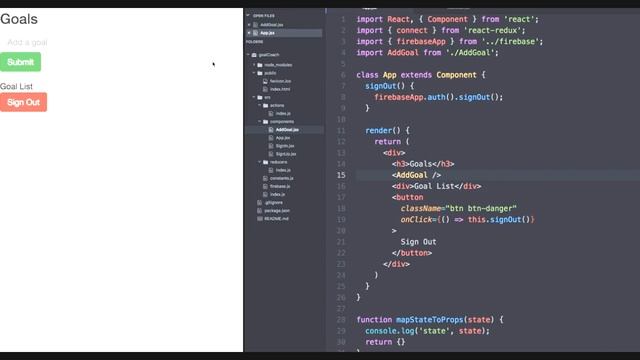Click "import AddGoal from './AddGoal';" line
Viewport: 640px width, 360px height.
[427, 53]
